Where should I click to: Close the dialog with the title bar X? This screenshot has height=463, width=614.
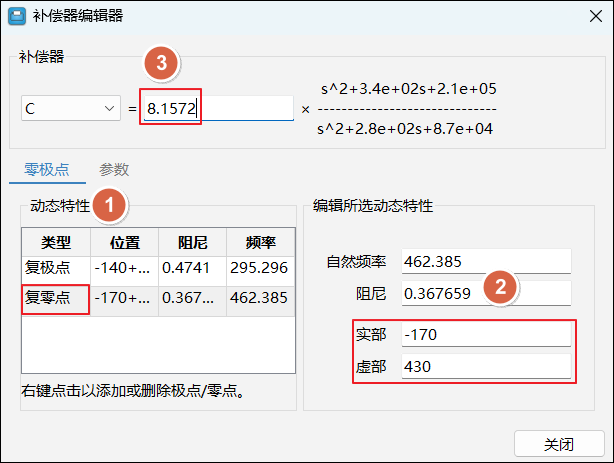(586, 17)
